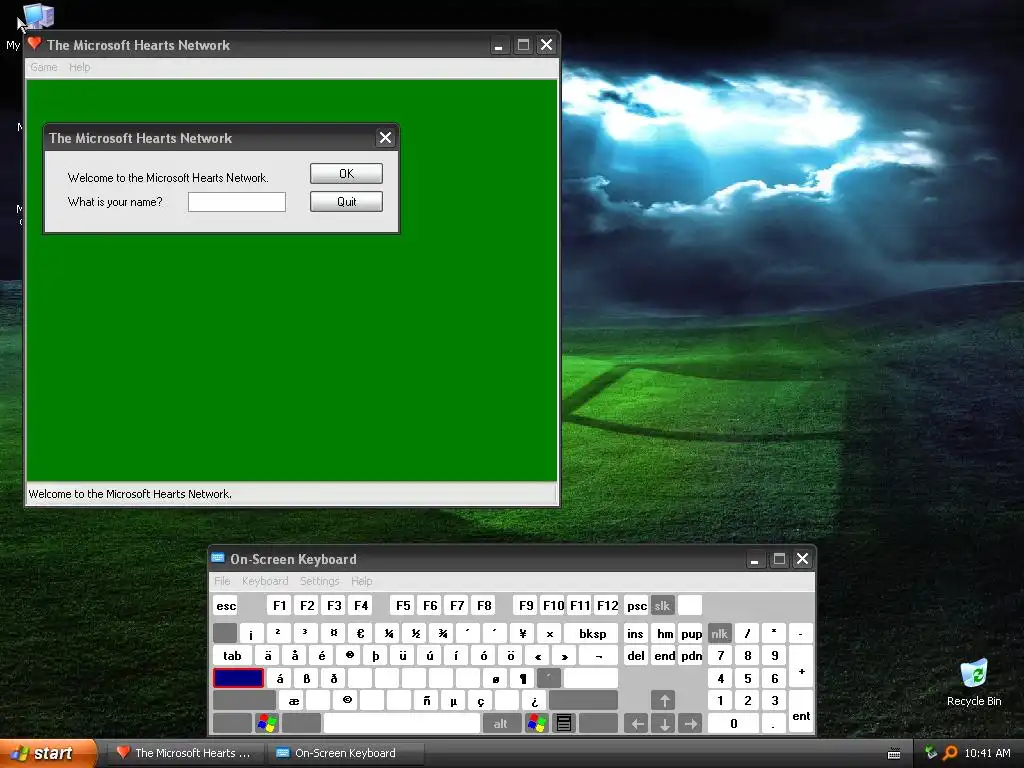Viewport: 1024px width, 768px height.
Task: Click the æ key
Action: (x=293, y=701)
